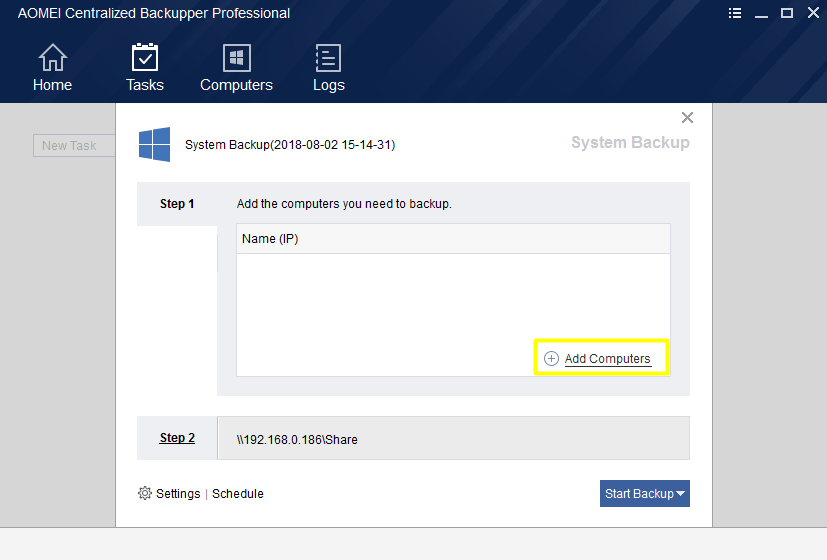This screenshot has width=827, height=560.
Task: Click the Windows logo icon in the dialog
Action: [x=155, y=144]
